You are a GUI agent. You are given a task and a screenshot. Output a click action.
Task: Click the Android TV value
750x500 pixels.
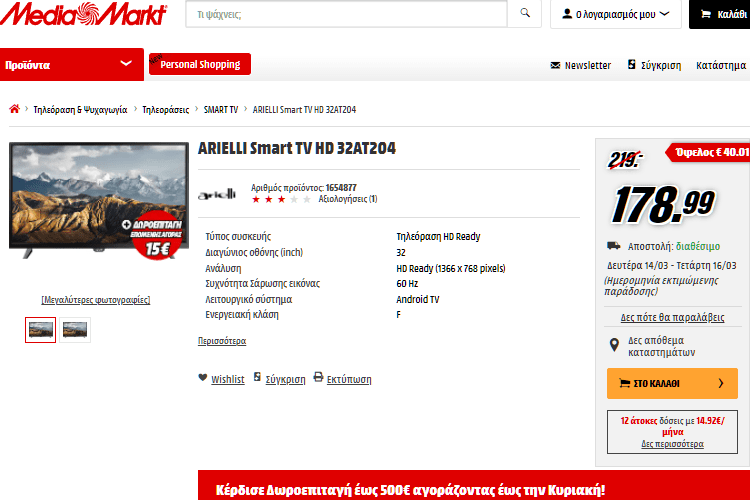[x=418, y=300]
